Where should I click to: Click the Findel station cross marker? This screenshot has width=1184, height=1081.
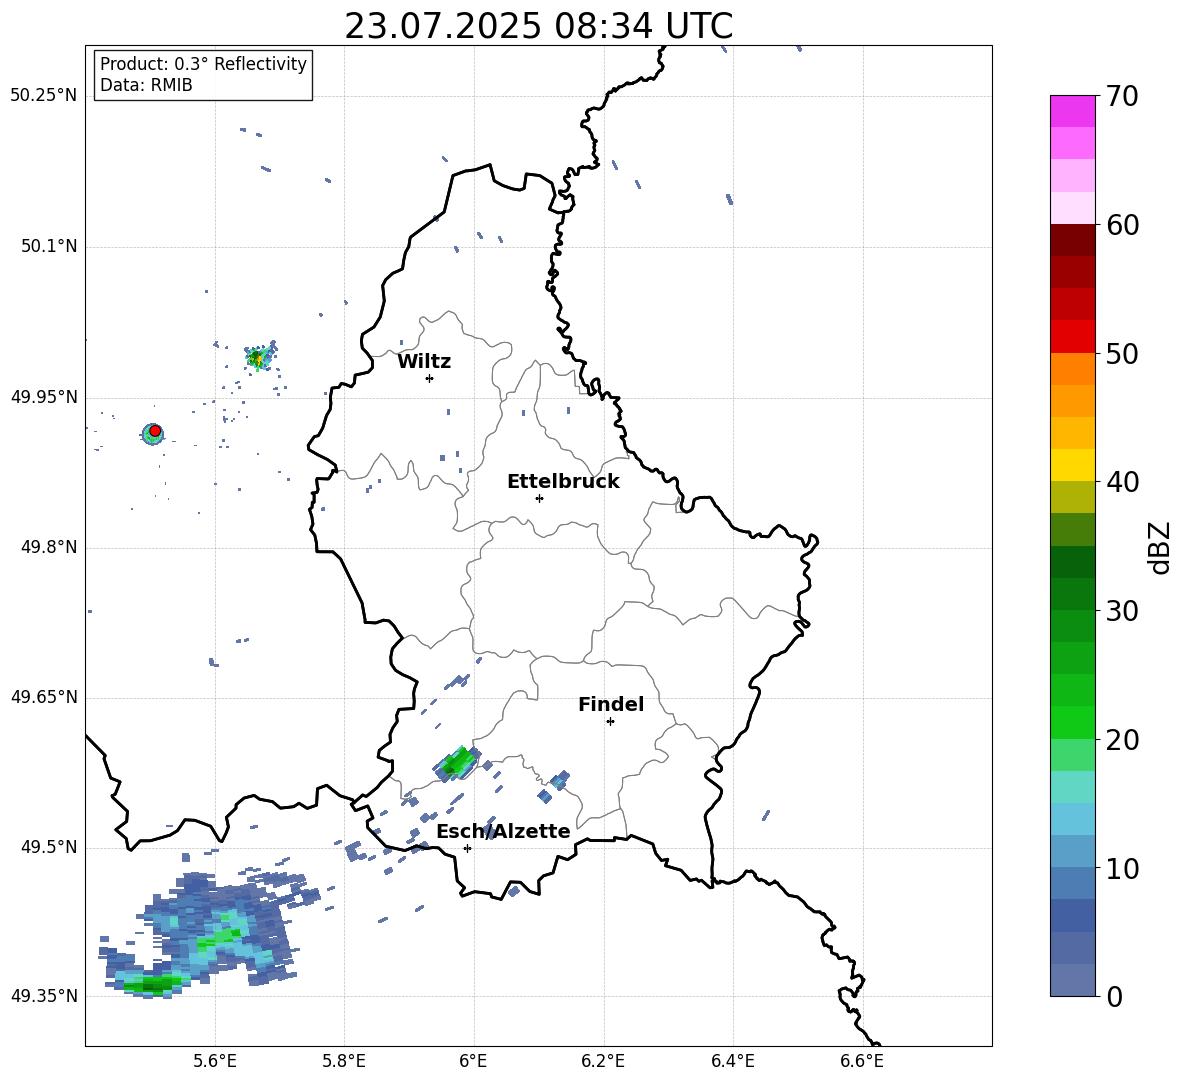point(610,721)
